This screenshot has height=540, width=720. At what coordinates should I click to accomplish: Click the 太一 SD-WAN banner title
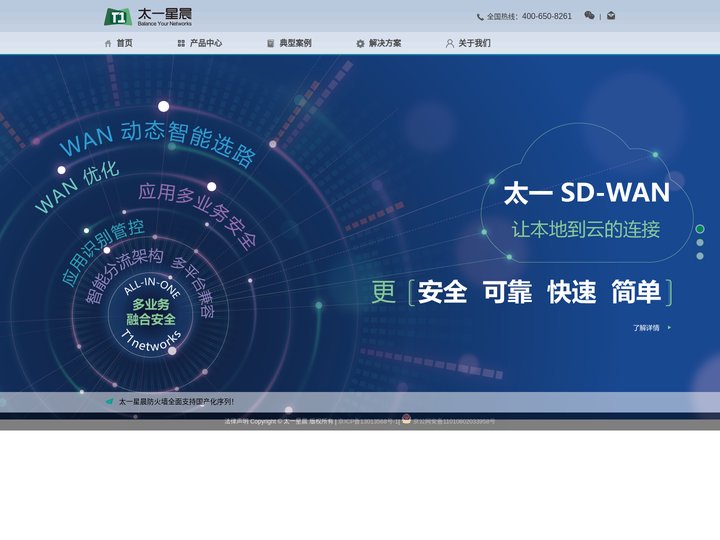(587, 192)
